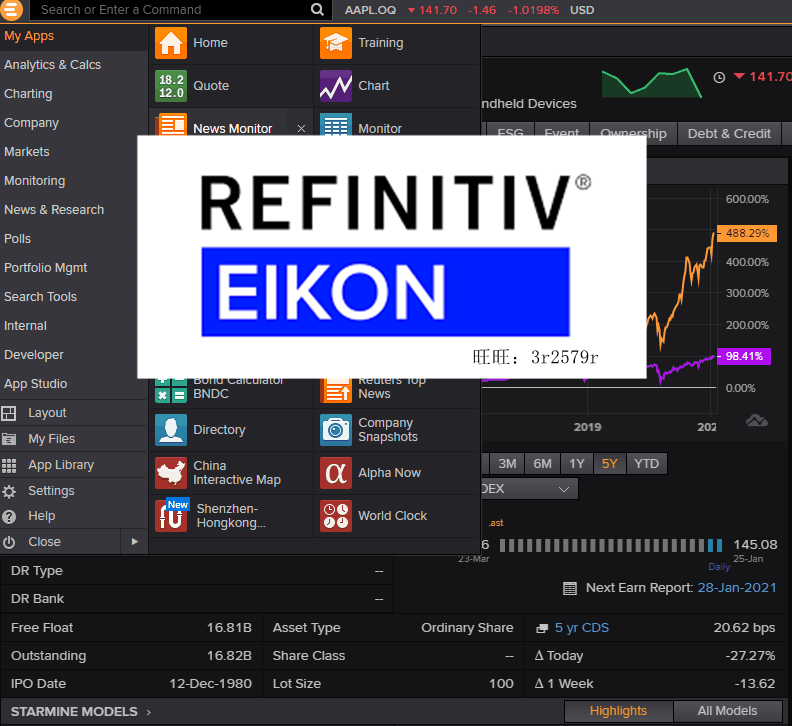Select Portfolio Mgmt category
The height and width of the screenshot is (726, 792).
45,268
